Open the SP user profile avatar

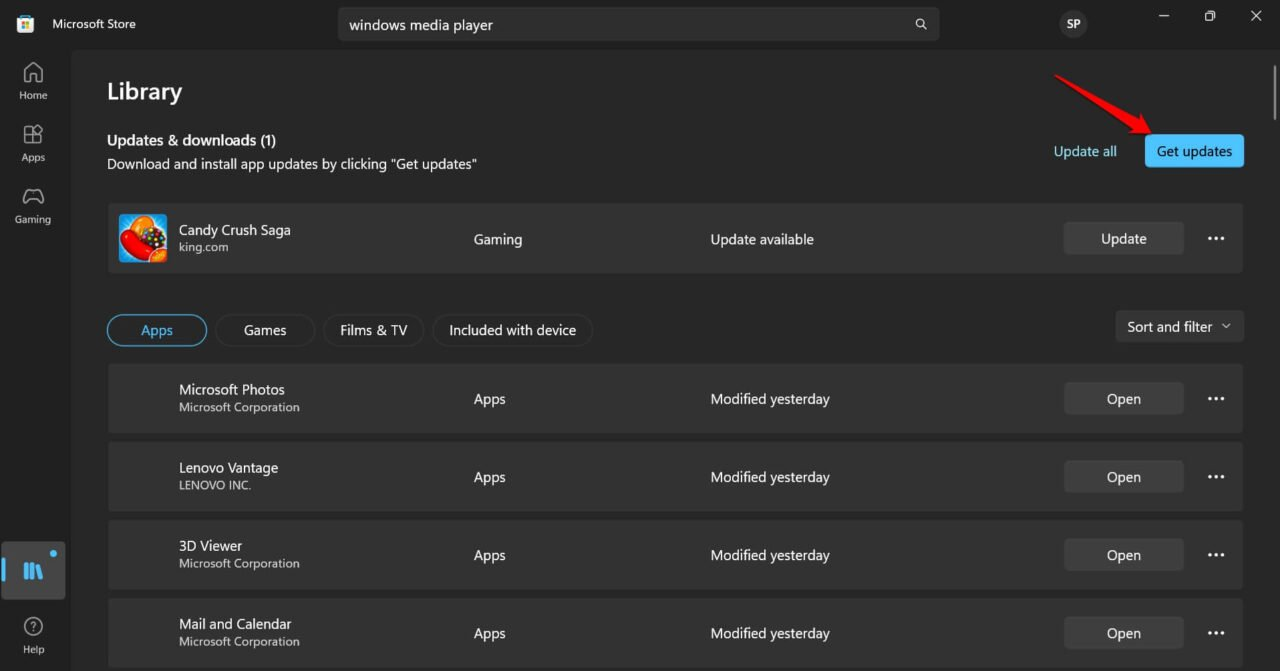1073,24
